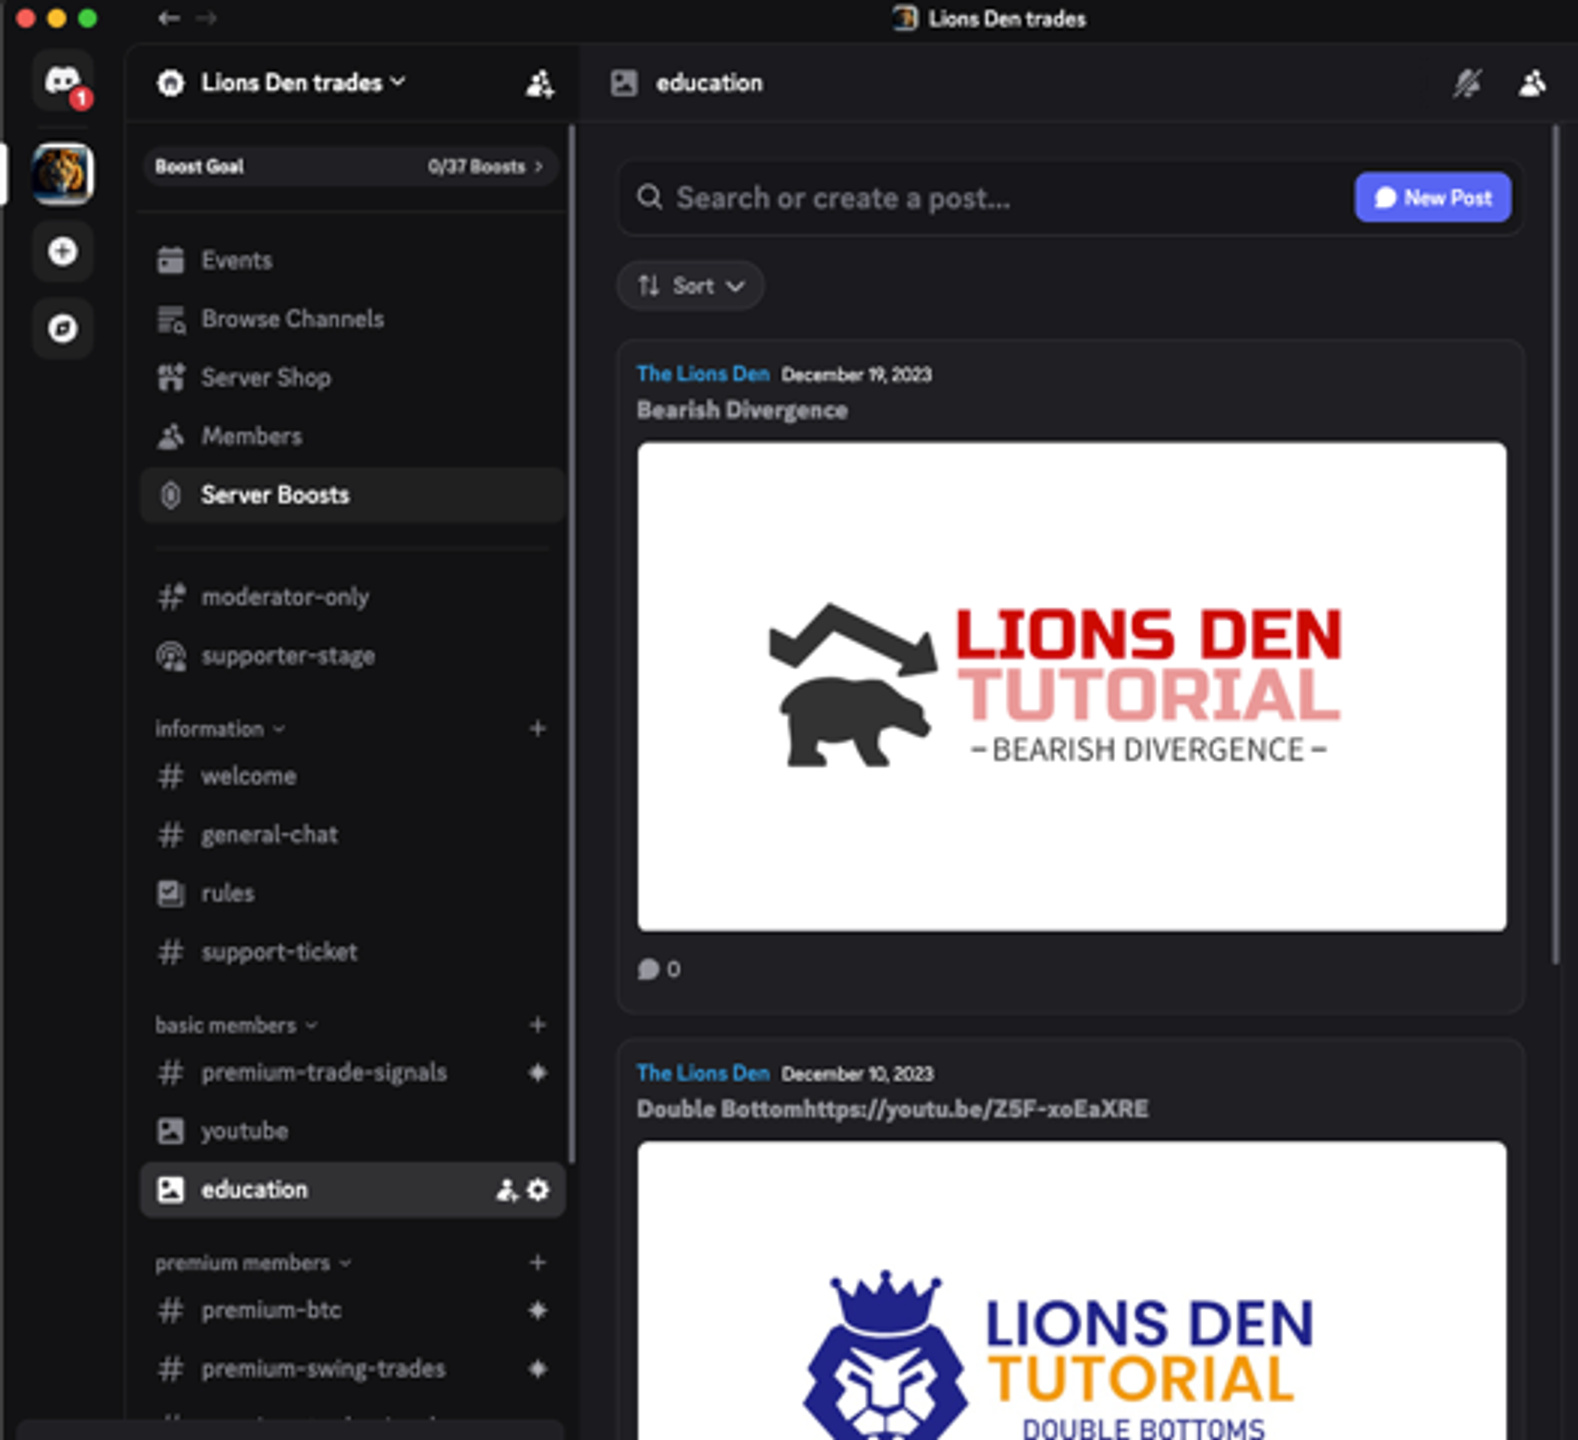Create channel in basic members category
1578x1440 pixels.
click(538, 1025)
